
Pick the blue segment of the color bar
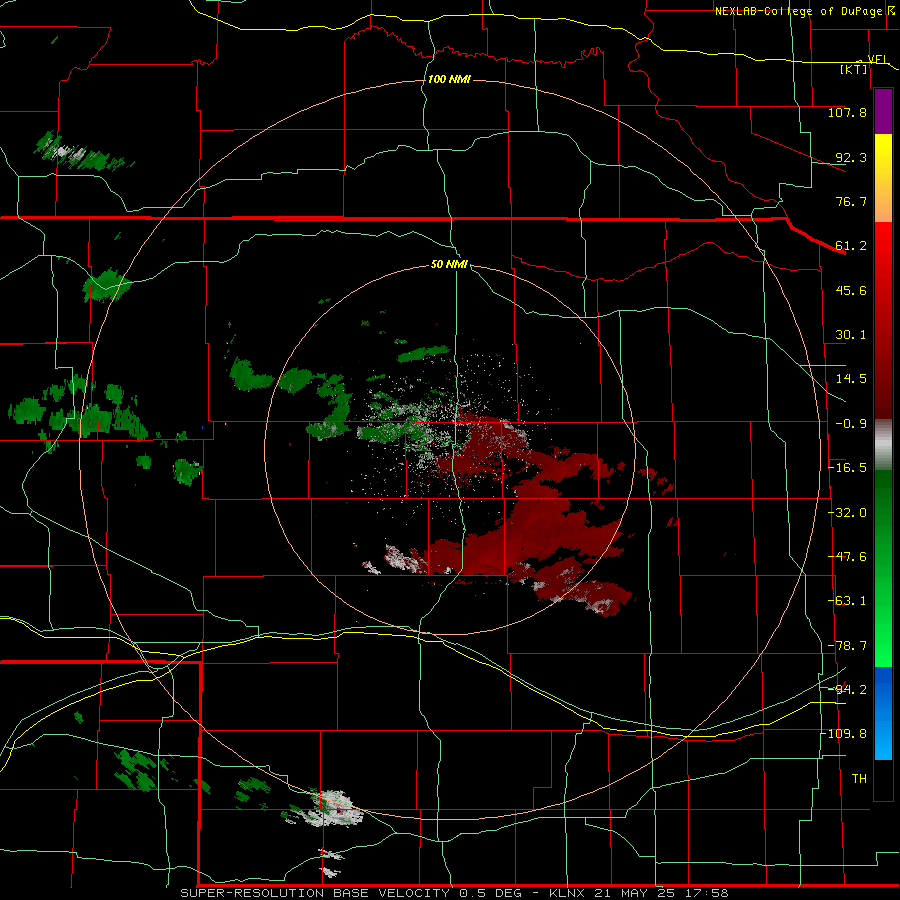click(883, 713)
